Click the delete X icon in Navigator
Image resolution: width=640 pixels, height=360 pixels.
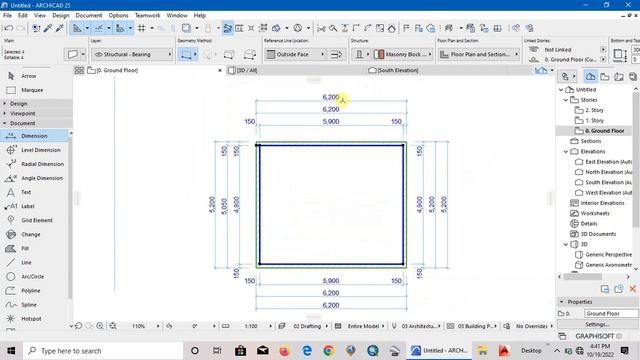pyautogui.click(x=633, y=289)
